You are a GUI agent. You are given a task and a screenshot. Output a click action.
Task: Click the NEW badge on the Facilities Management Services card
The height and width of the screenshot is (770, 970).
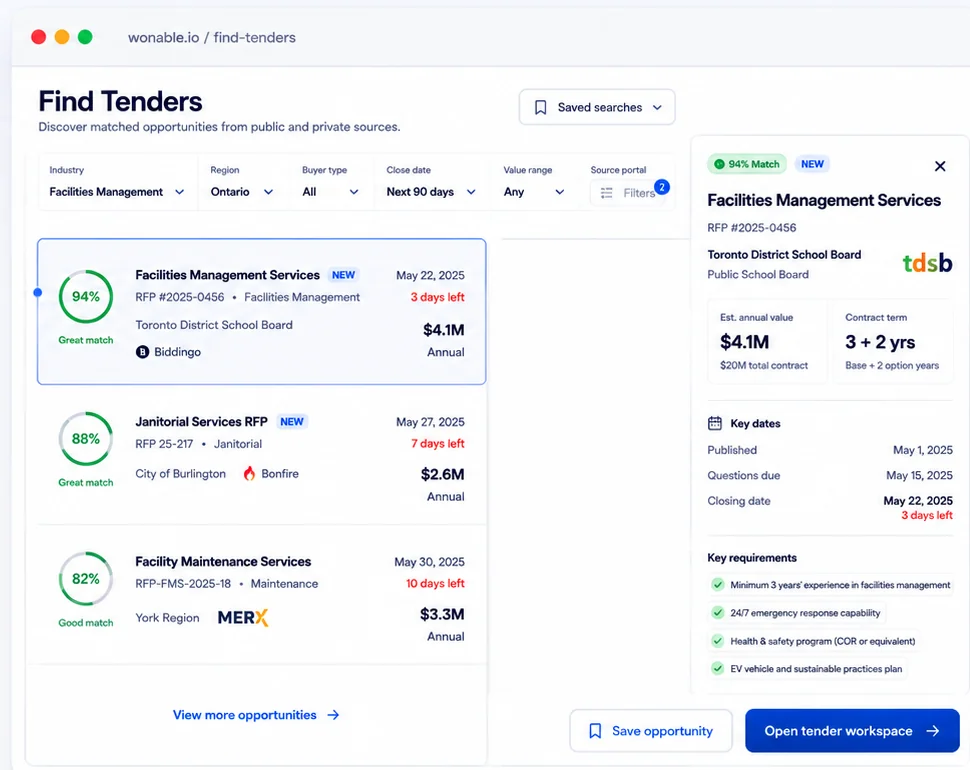pos(343,275)
